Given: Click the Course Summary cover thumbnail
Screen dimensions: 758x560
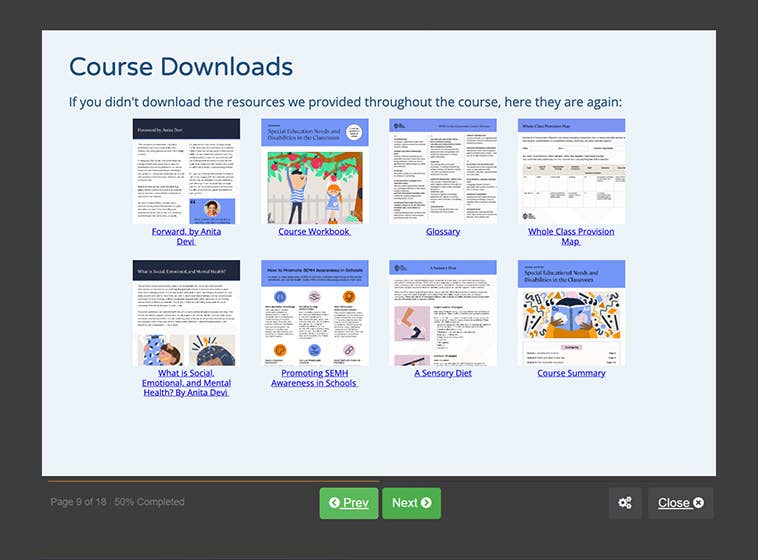Looking at the screenshot, I should click(571, 313).
